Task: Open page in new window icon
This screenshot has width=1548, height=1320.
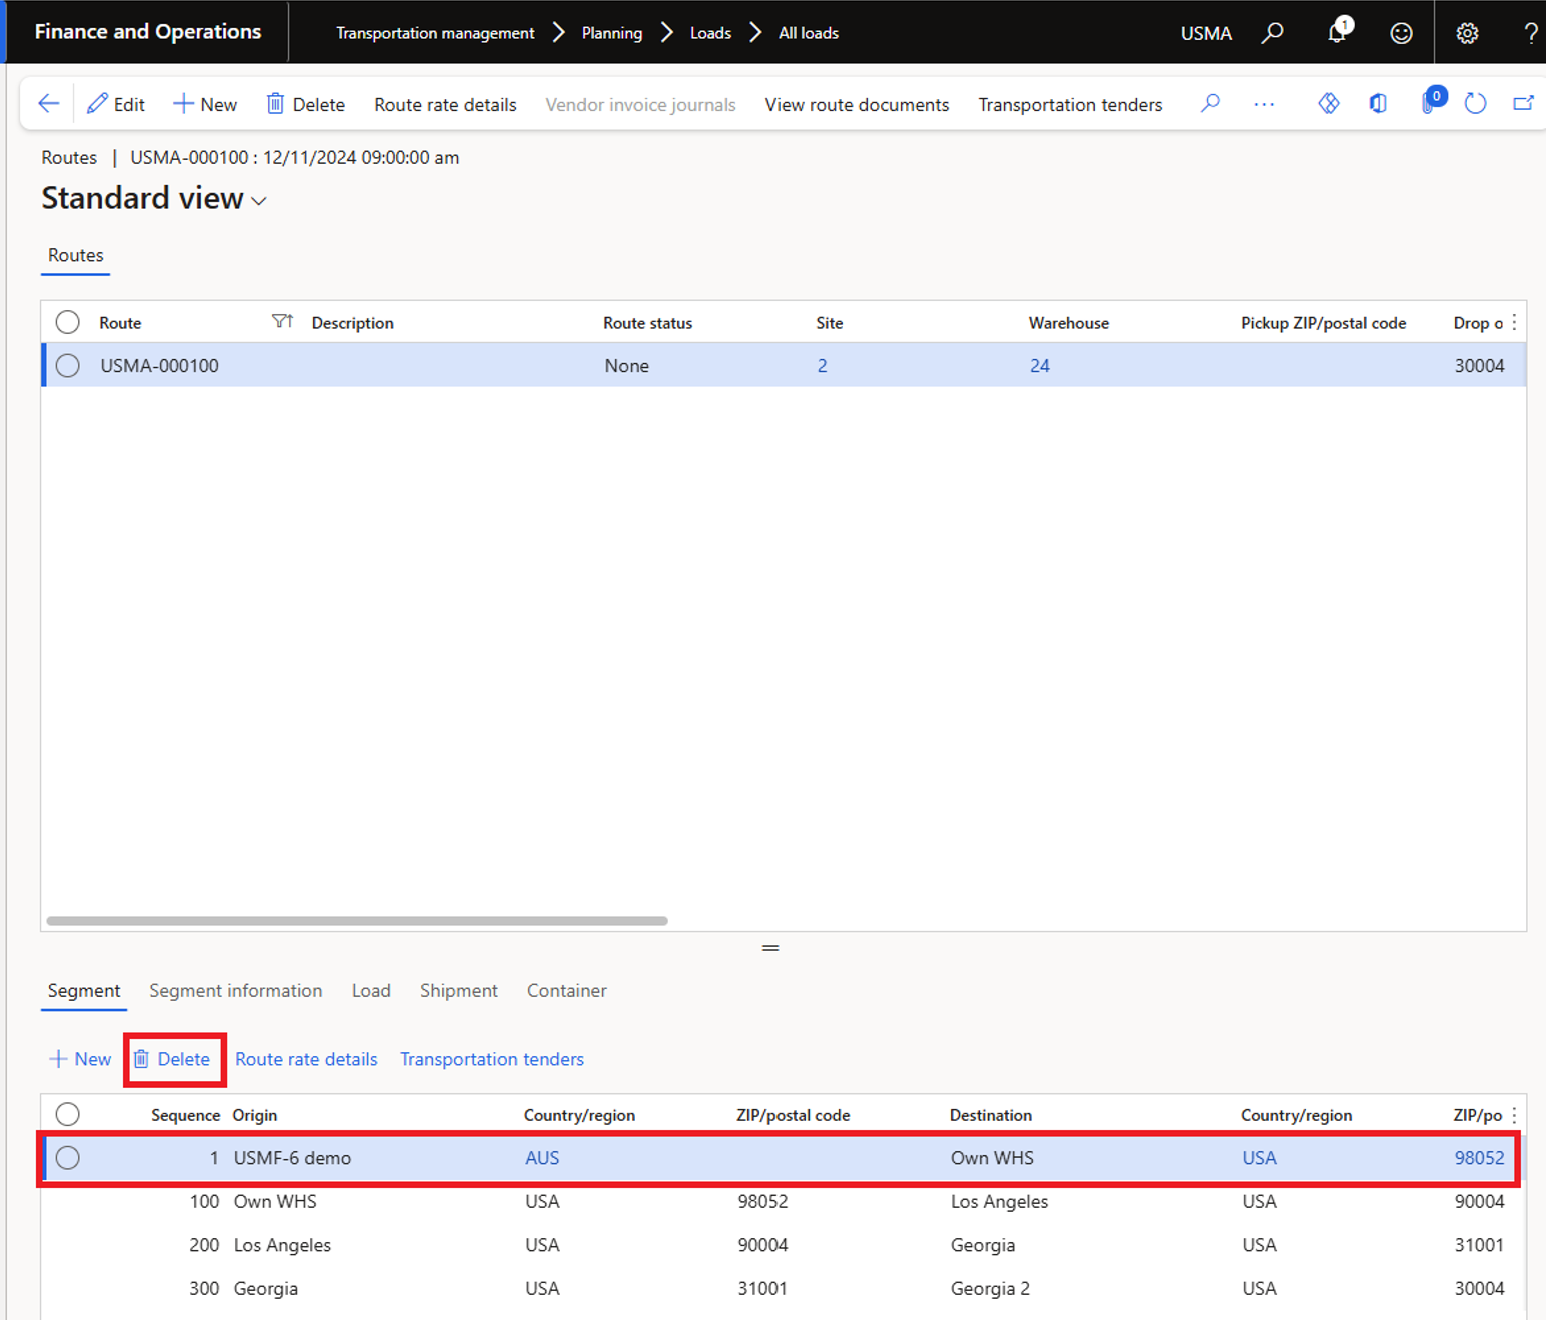Action: [1523, 103]
